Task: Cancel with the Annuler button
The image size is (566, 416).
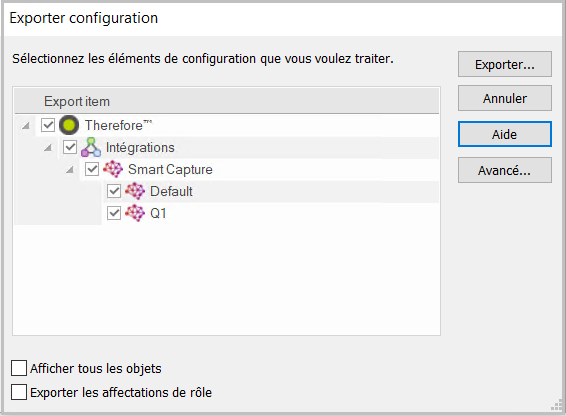Action: [x=505, y=98]
